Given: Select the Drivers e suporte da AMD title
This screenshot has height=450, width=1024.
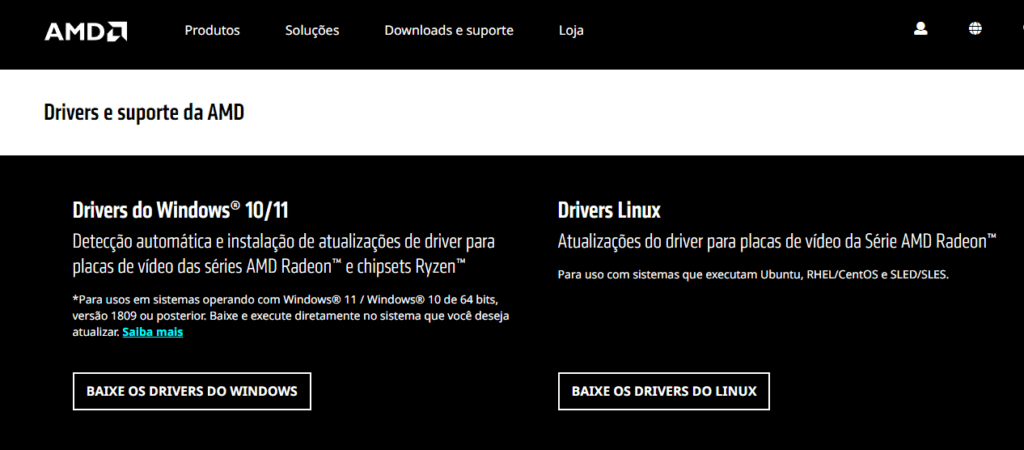Looking at the screenshot, I should coord(144,112).
